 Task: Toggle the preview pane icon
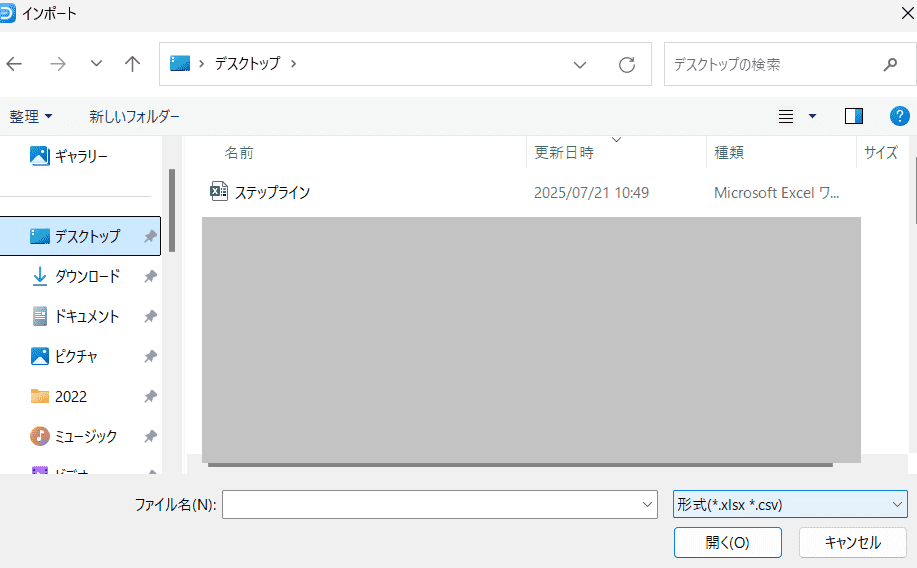point(853,116)
